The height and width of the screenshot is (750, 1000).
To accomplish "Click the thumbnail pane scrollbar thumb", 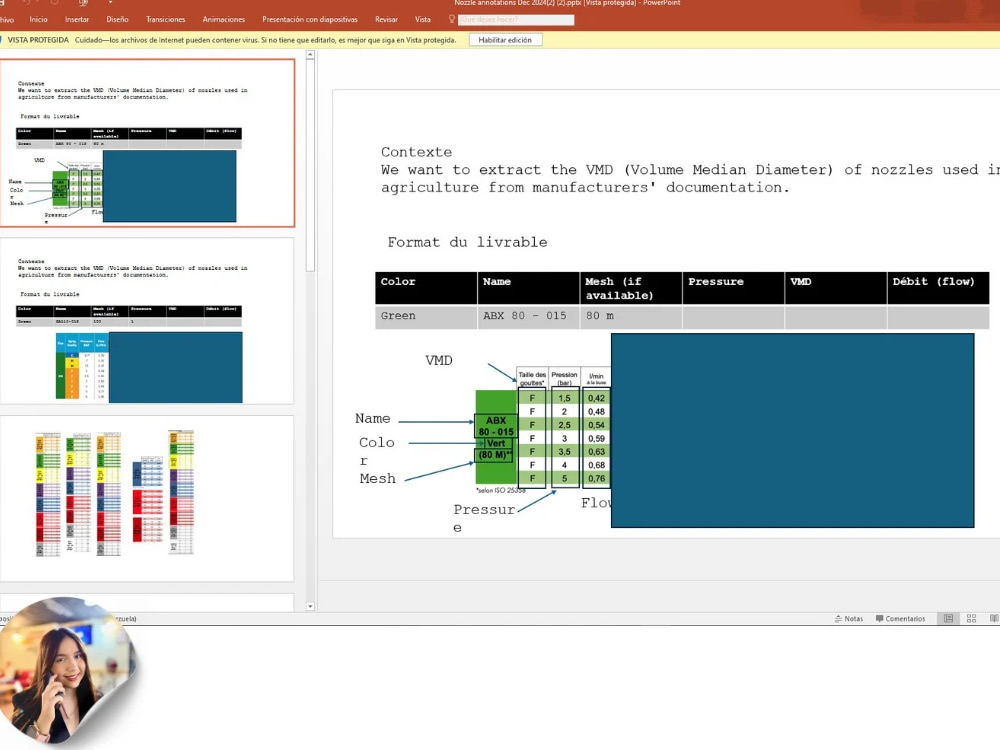I will click(x=311, y=166).
